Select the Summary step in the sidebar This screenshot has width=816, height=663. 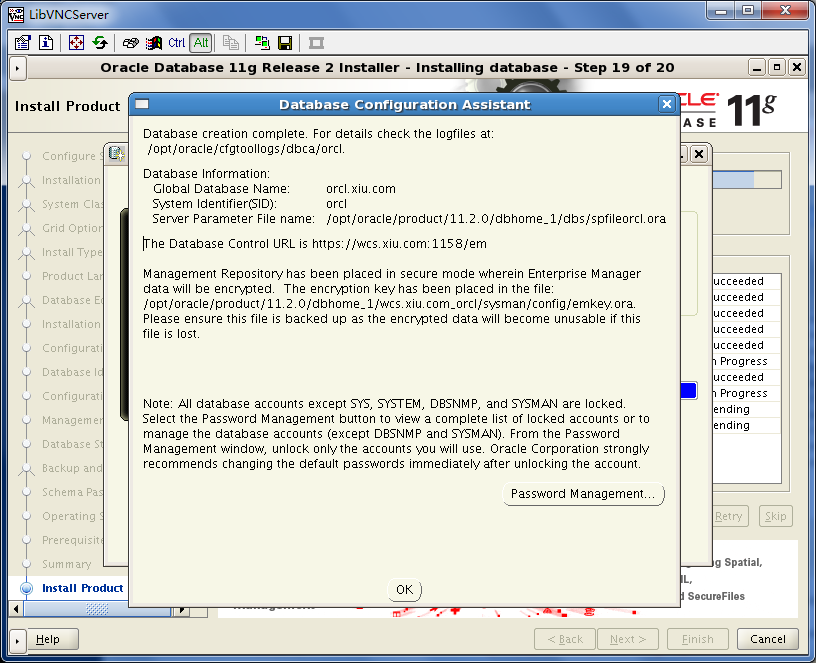pyautogui.click(x=67, y=564)
